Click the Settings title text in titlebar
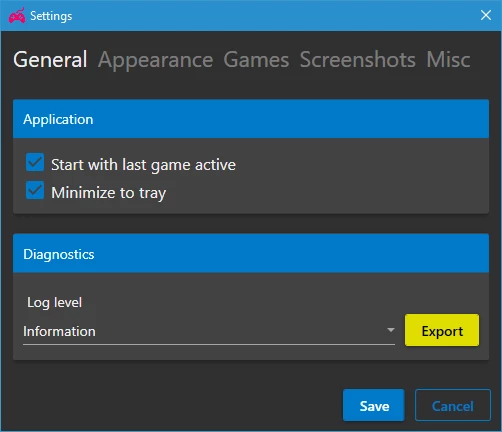The width and height of the screenshot is (502, 432). pos(51,16)
